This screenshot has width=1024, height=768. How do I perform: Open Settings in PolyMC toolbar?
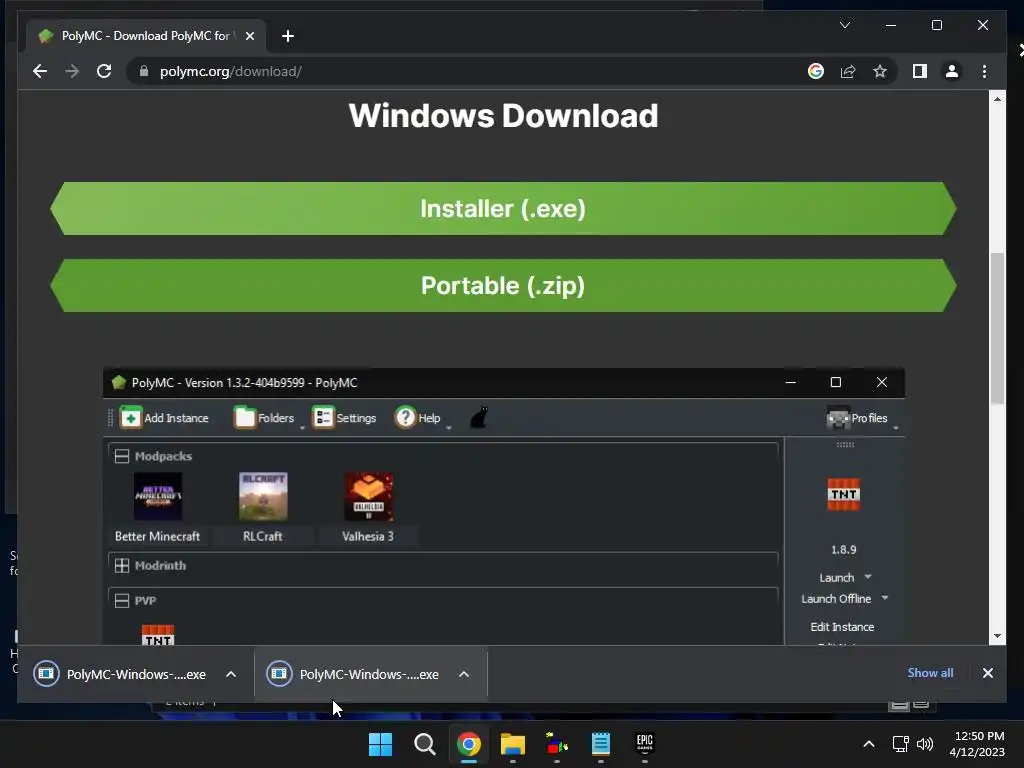click(x=344, y=417)
